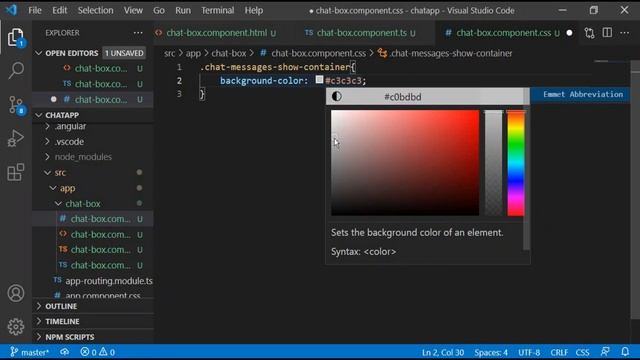Expand the .vscode folder
This screenshot has height=360, width=640.
(x=69, y=142)
